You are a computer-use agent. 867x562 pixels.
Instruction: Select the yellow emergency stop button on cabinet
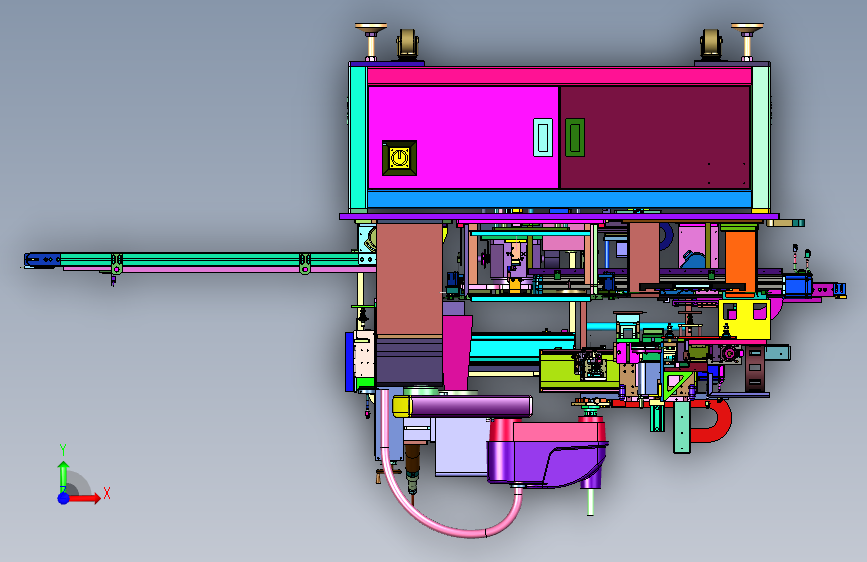[399, 158]
